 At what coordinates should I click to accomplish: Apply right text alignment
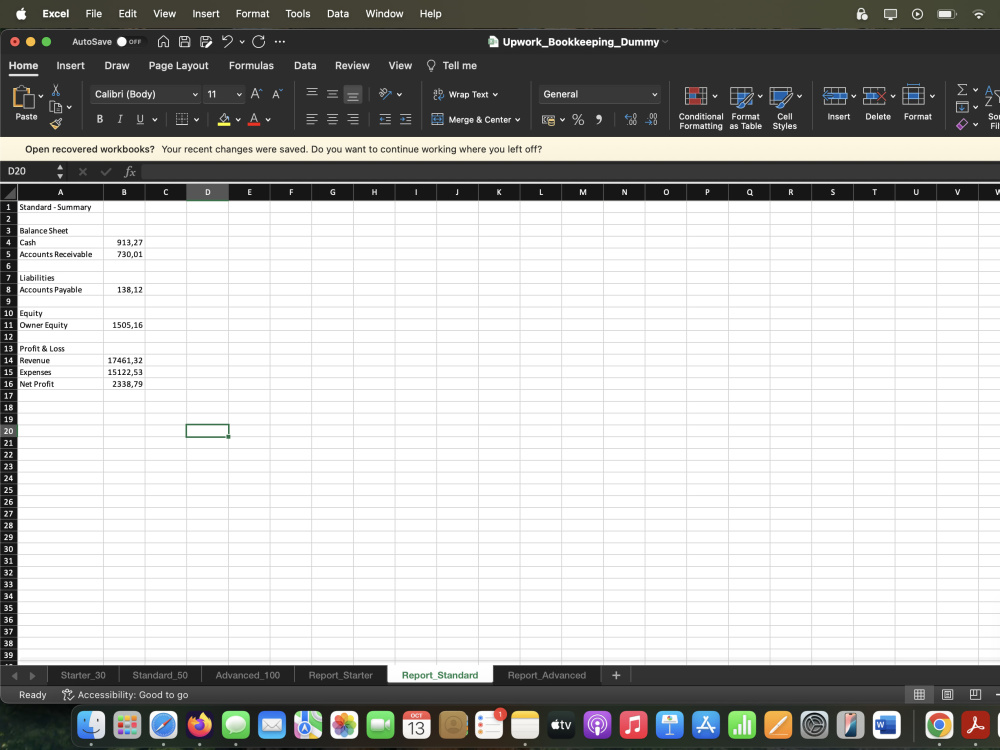click(x=353, y=119)
